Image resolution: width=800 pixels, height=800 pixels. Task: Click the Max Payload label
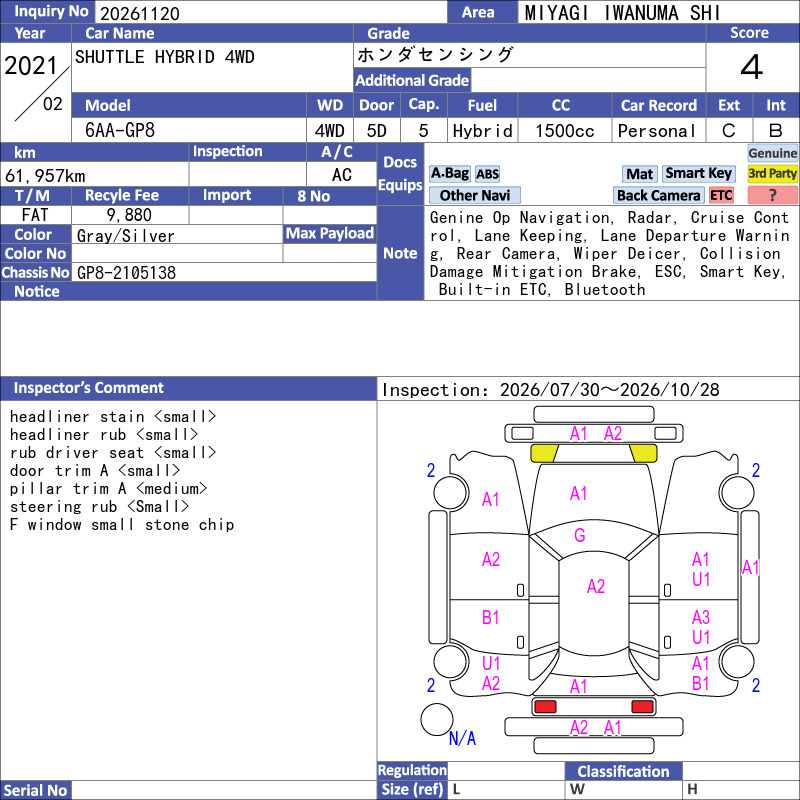pyautogui.click(x=330, y=233)
